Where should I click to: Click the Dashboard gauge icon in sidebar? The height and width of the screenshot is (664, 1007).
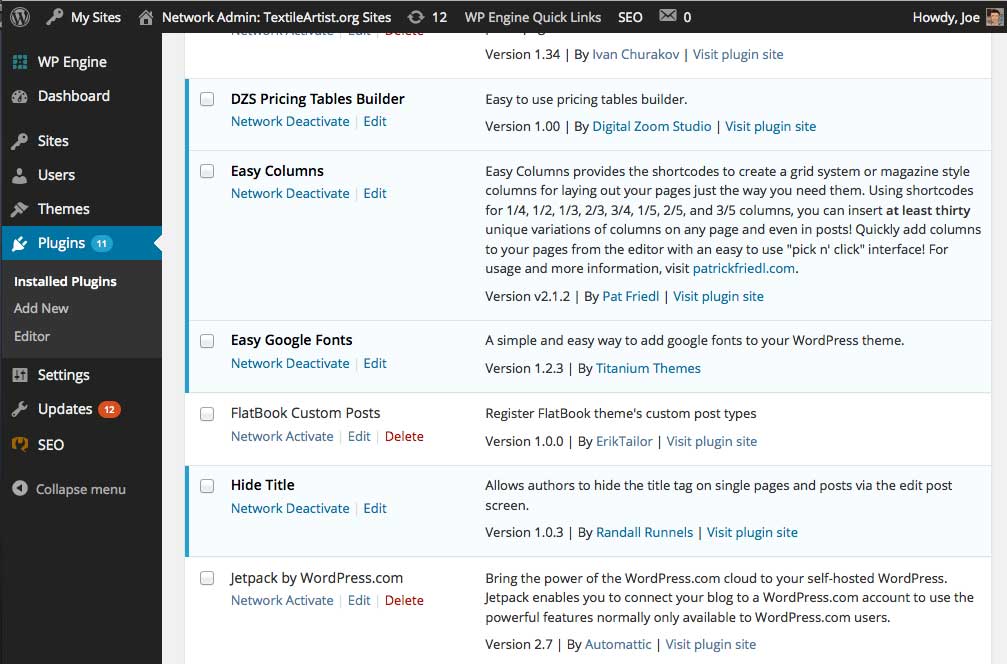coord(20,96)
